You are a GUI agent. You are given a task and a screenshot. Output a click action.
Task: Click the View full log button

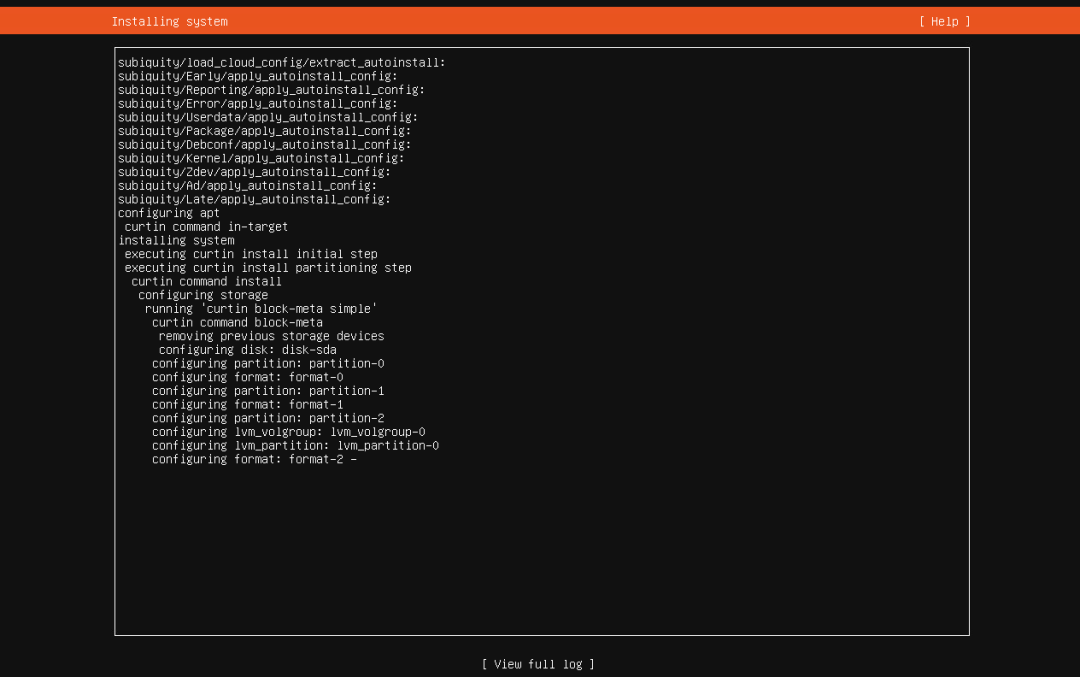coord(538,664)
